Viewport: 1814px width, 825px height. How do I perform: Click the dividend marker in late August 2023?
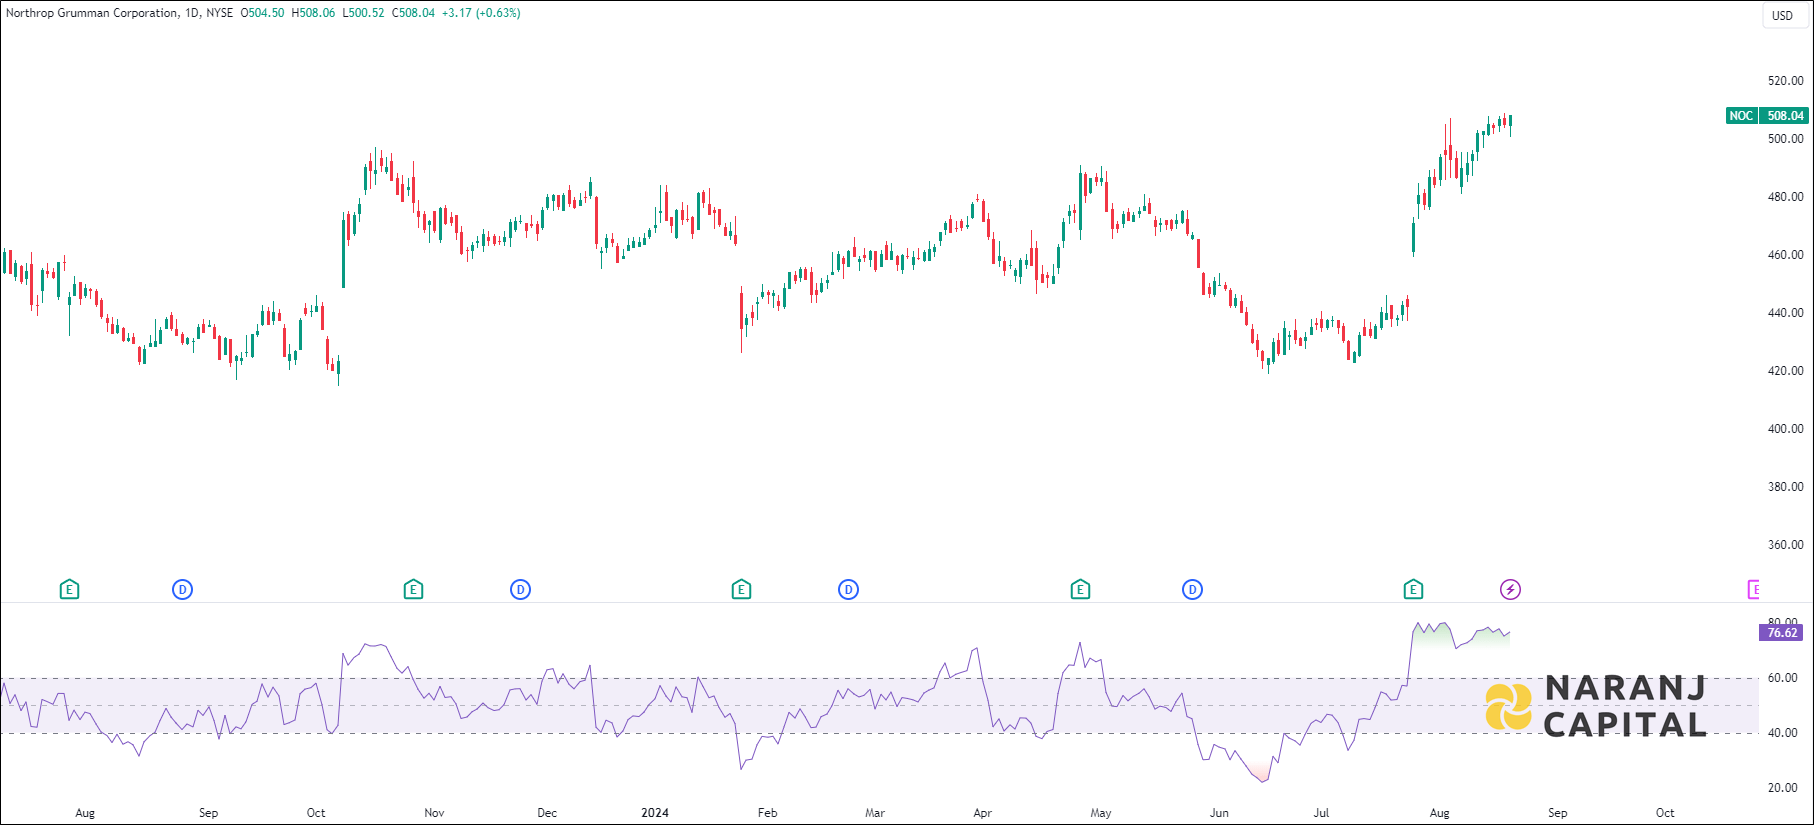click(x=182, y=590)
